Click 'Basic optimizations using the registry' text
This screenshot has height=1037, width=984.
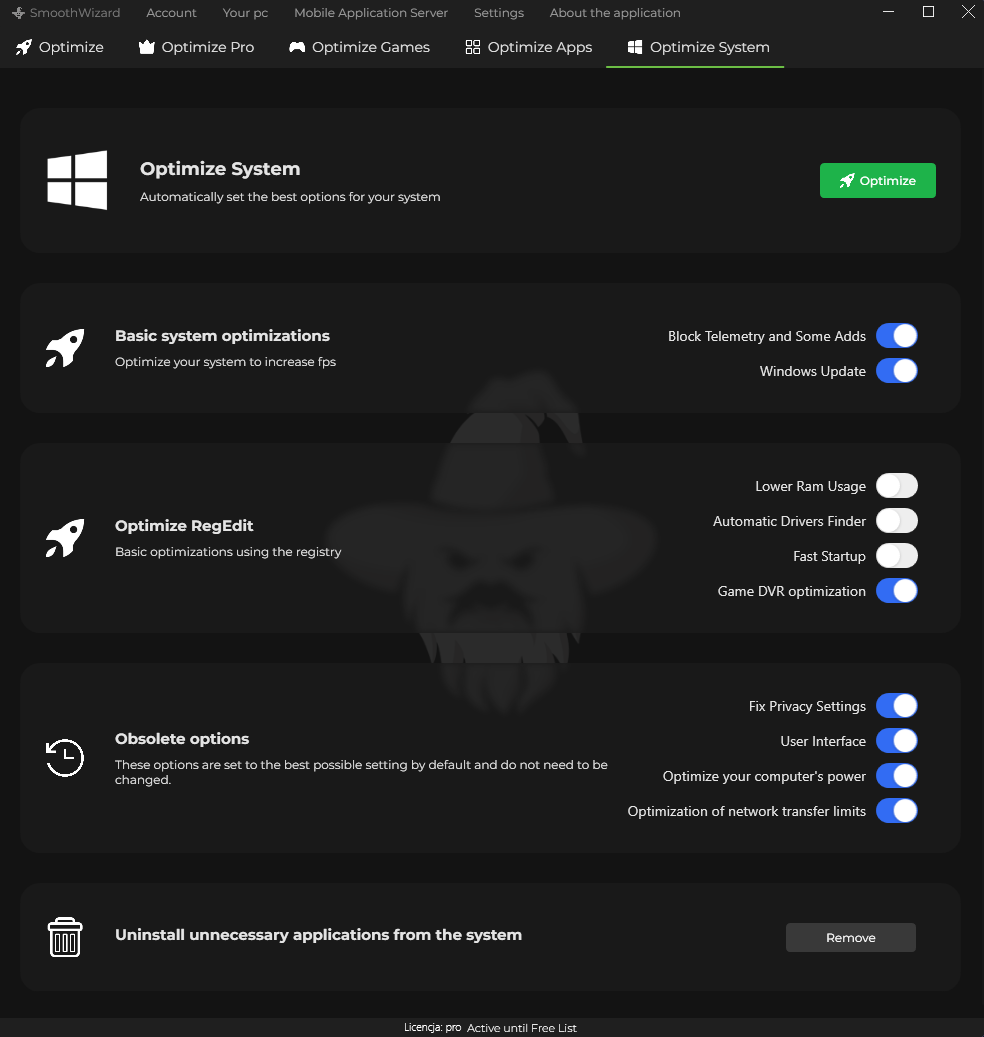point(228,552)
